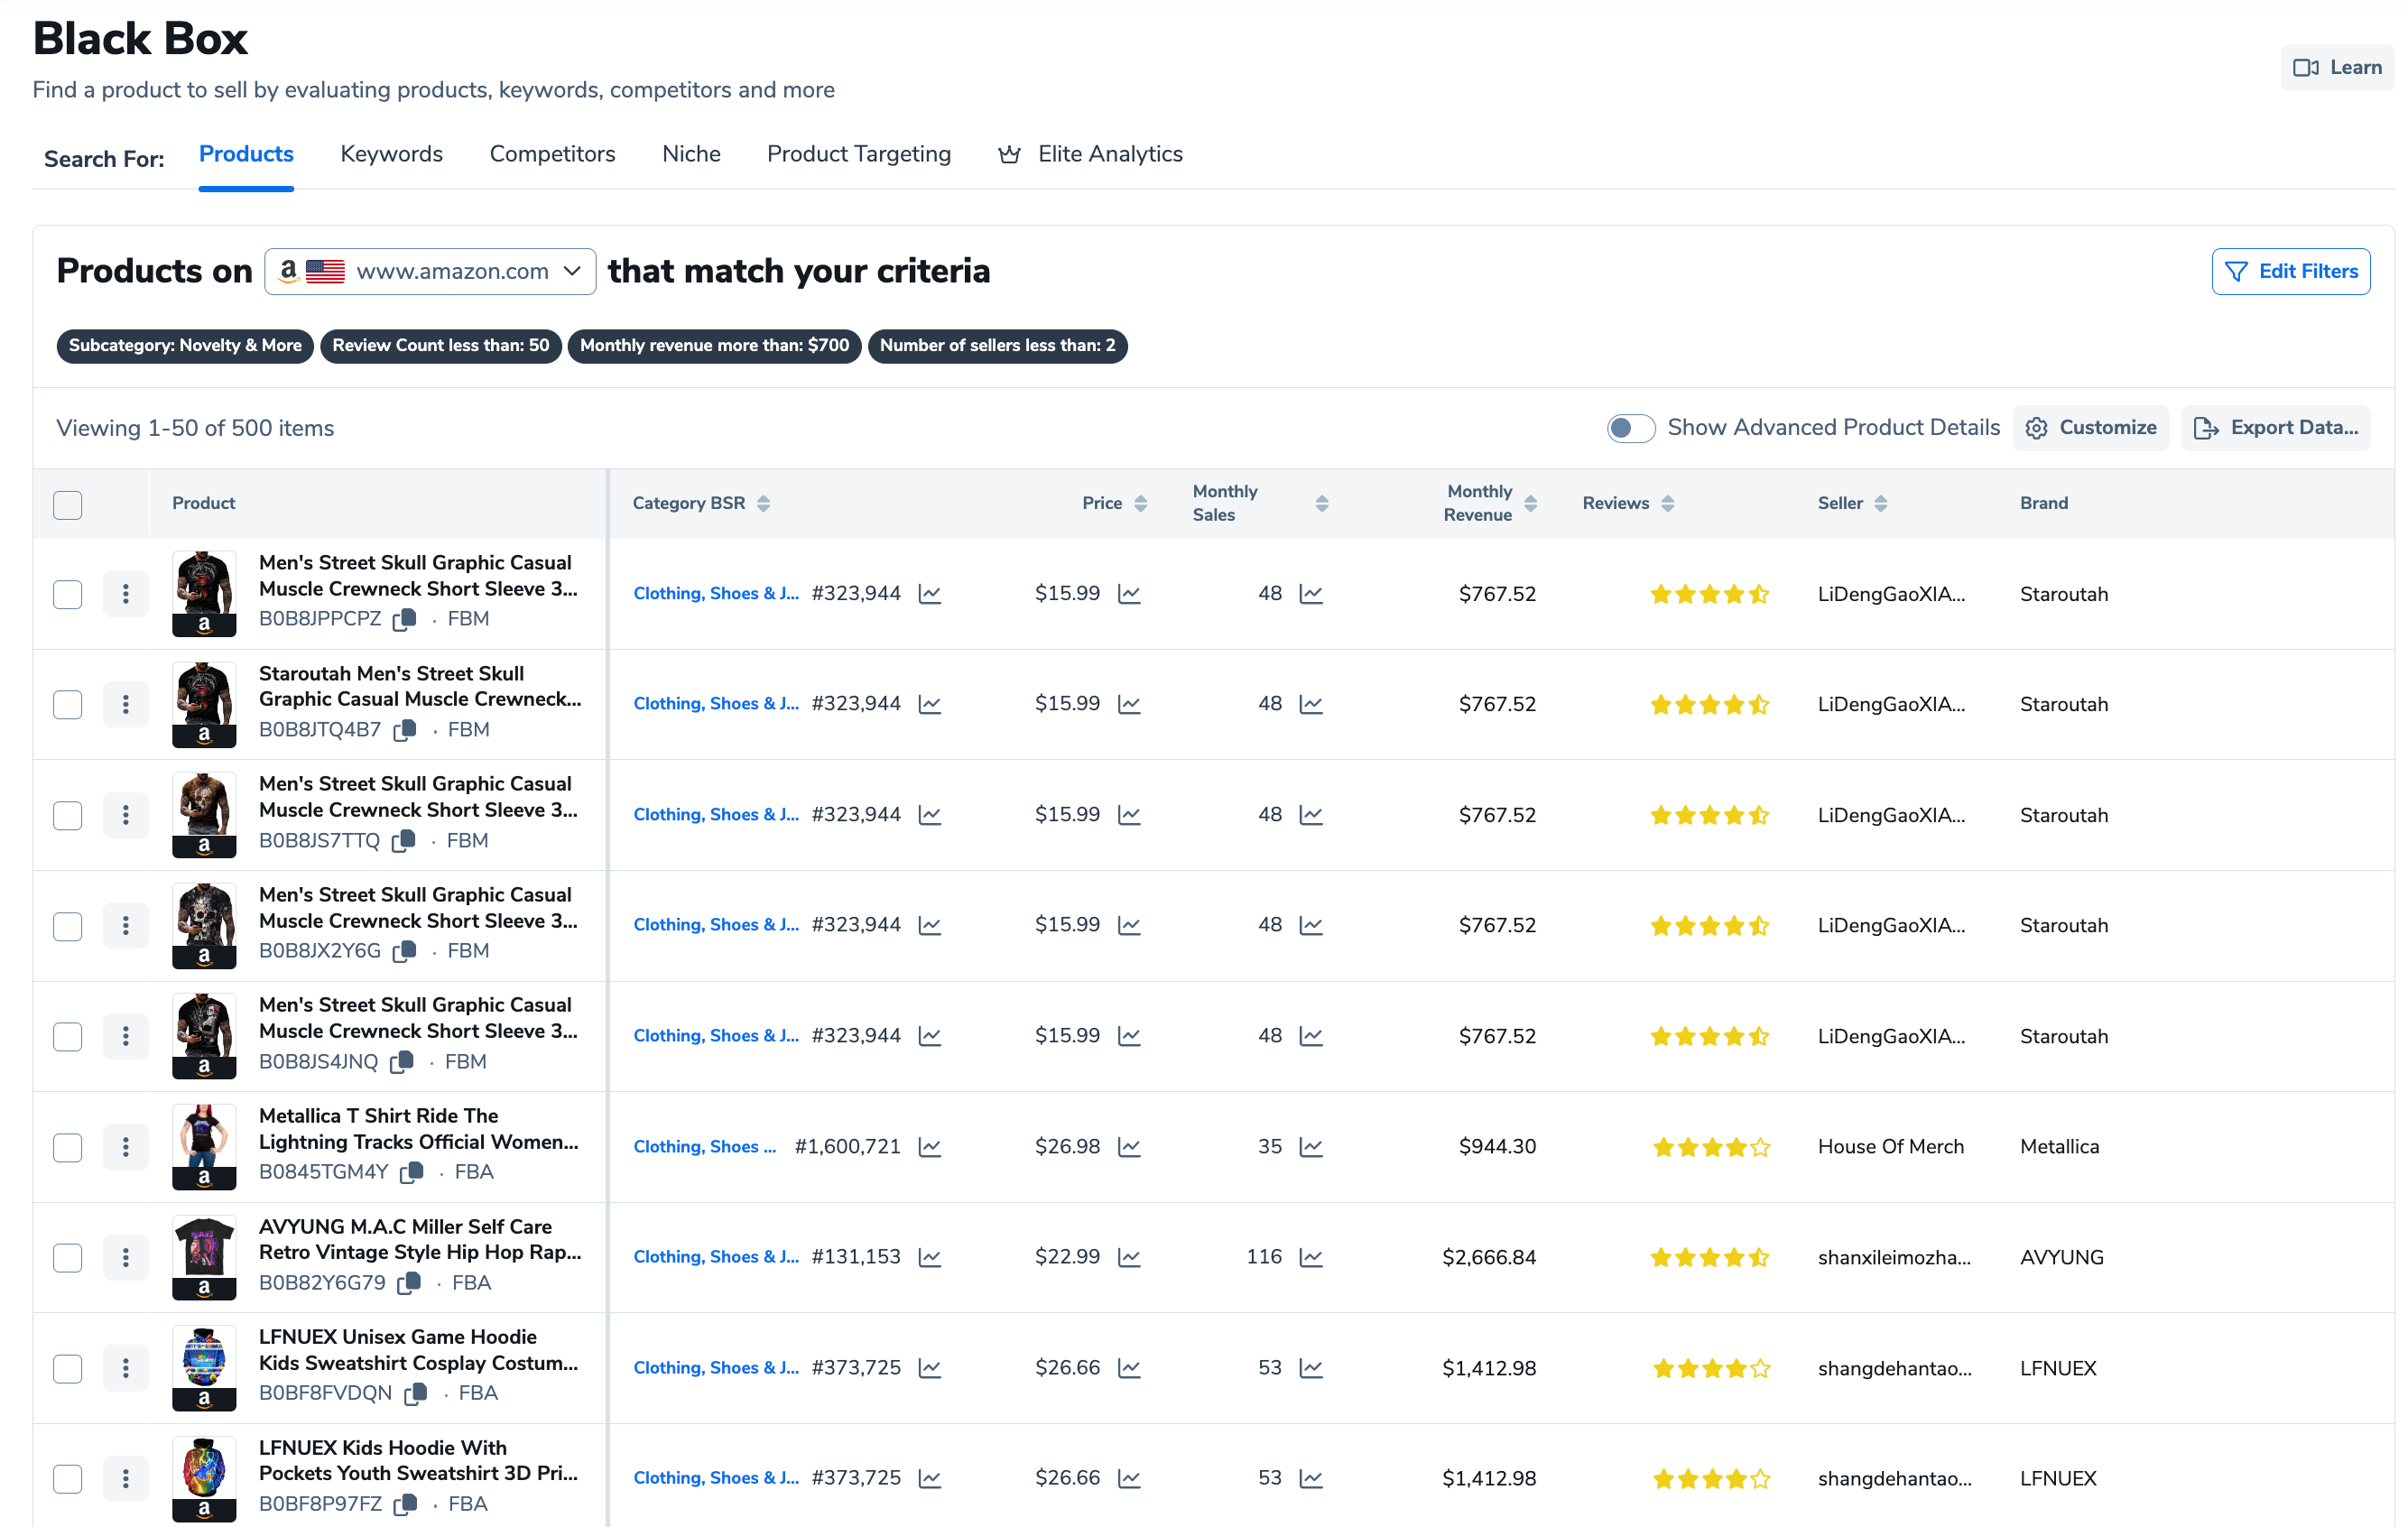Select all products header checkbox
Screen dimensions: 2408x1527
(x=68, y=505)
